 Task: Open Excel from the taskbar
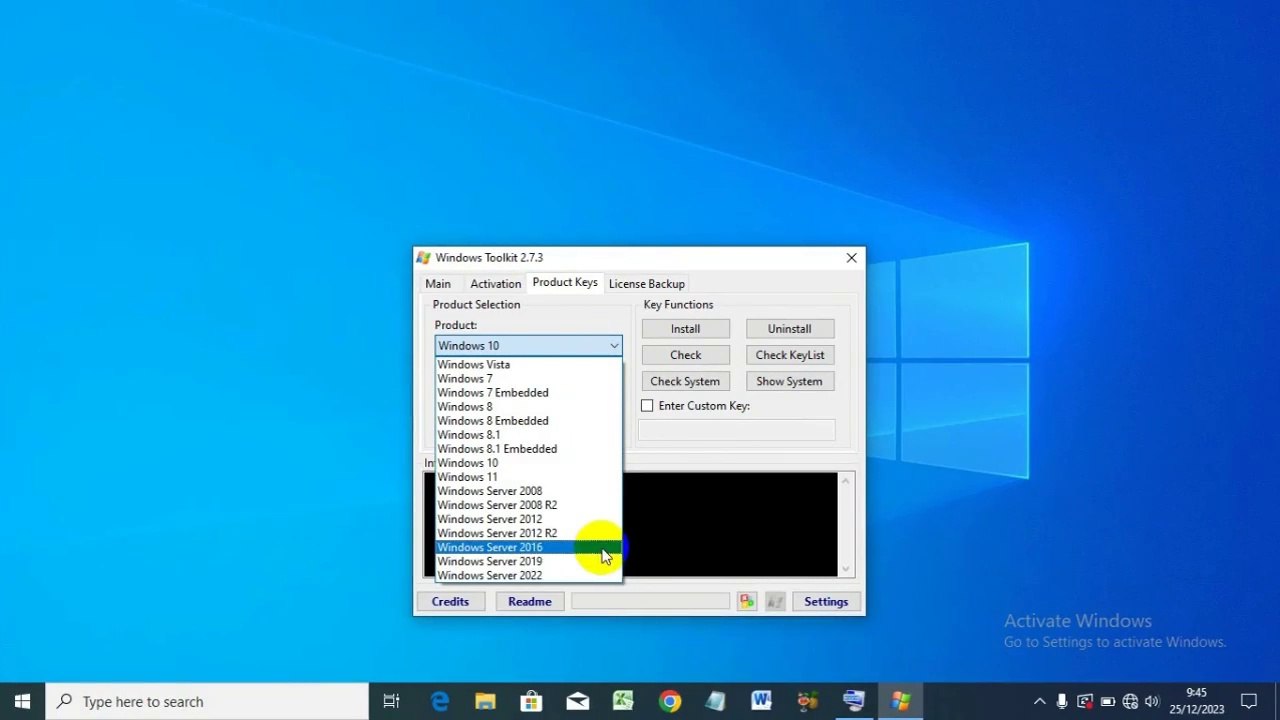[623, 701]
